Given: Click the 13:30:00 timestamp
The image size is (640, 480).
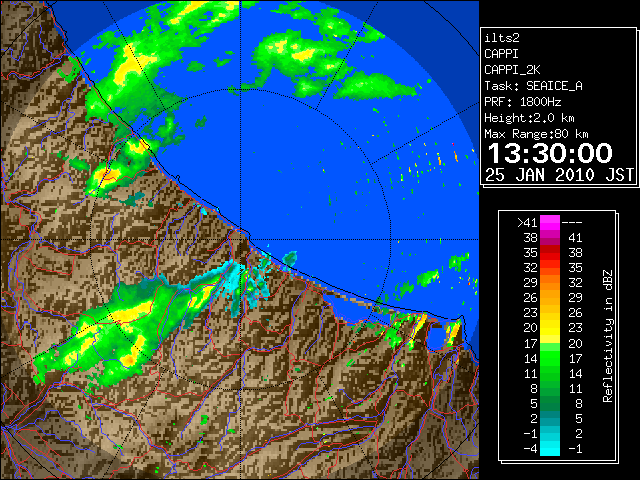Looking at the screenshot, I should [x=550, y=153].
